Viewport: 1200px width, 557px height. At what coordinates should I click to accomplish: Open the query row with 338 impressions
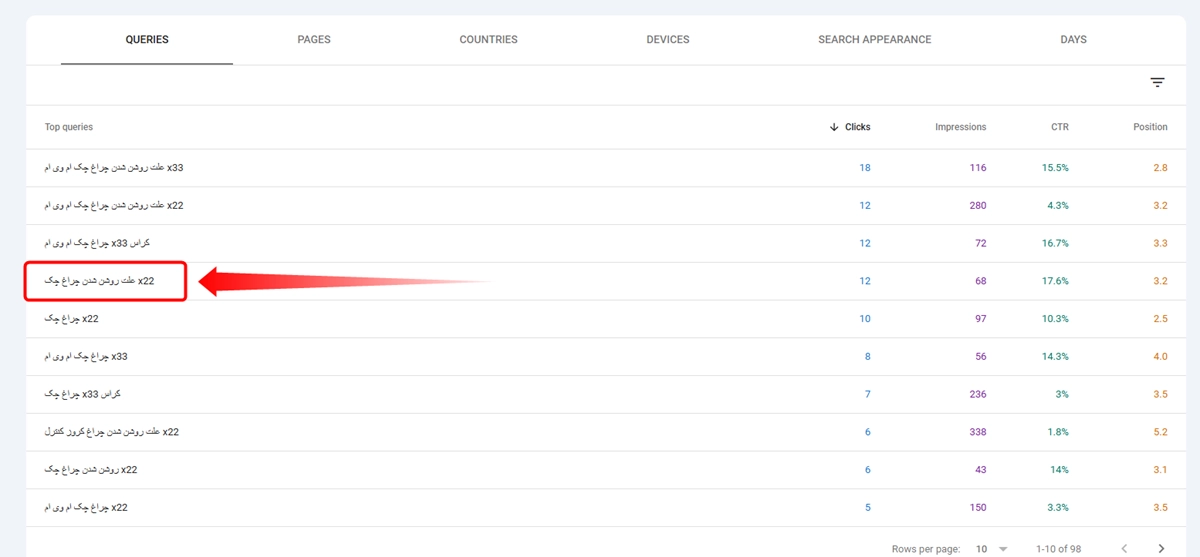112,432
